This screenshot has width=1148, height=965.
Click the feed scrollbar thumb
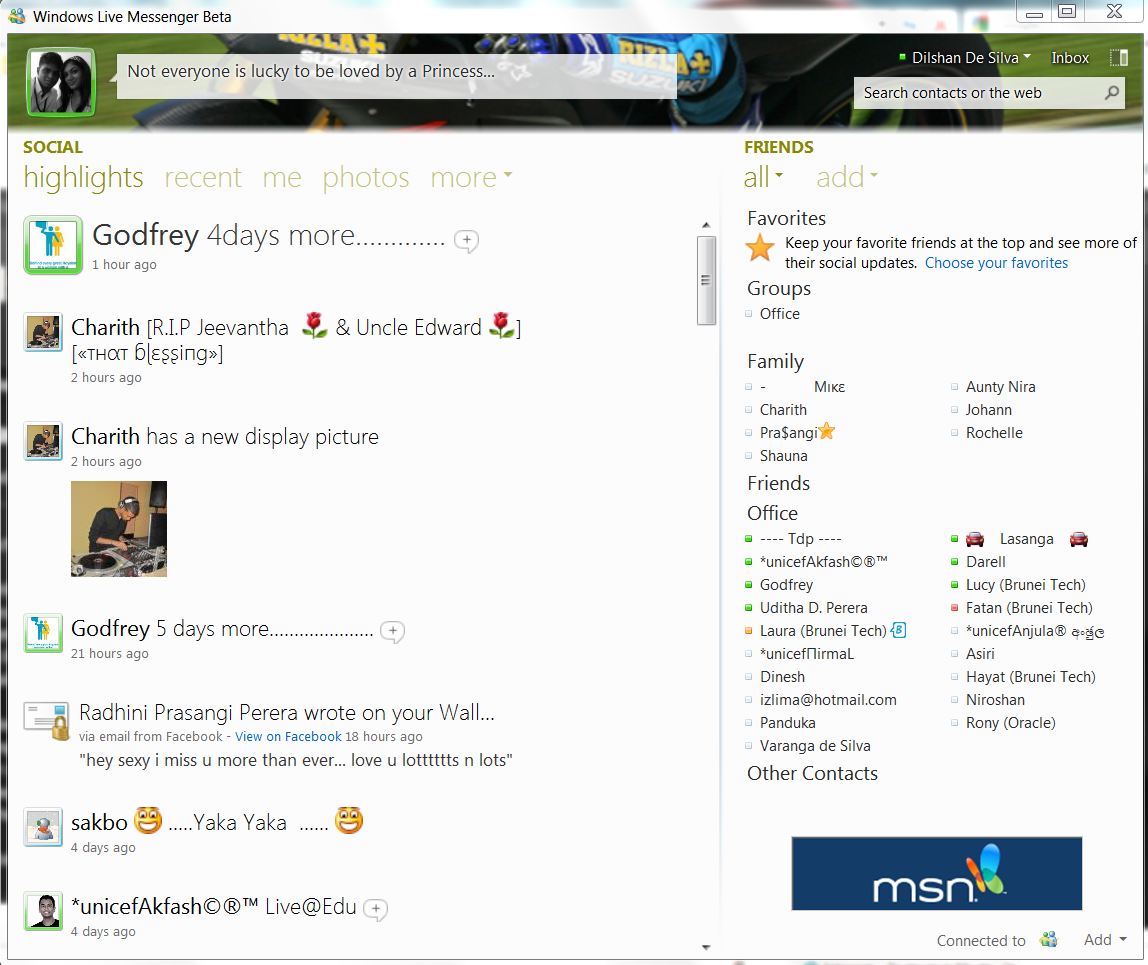pyautogui.click(x=706, y=280)
